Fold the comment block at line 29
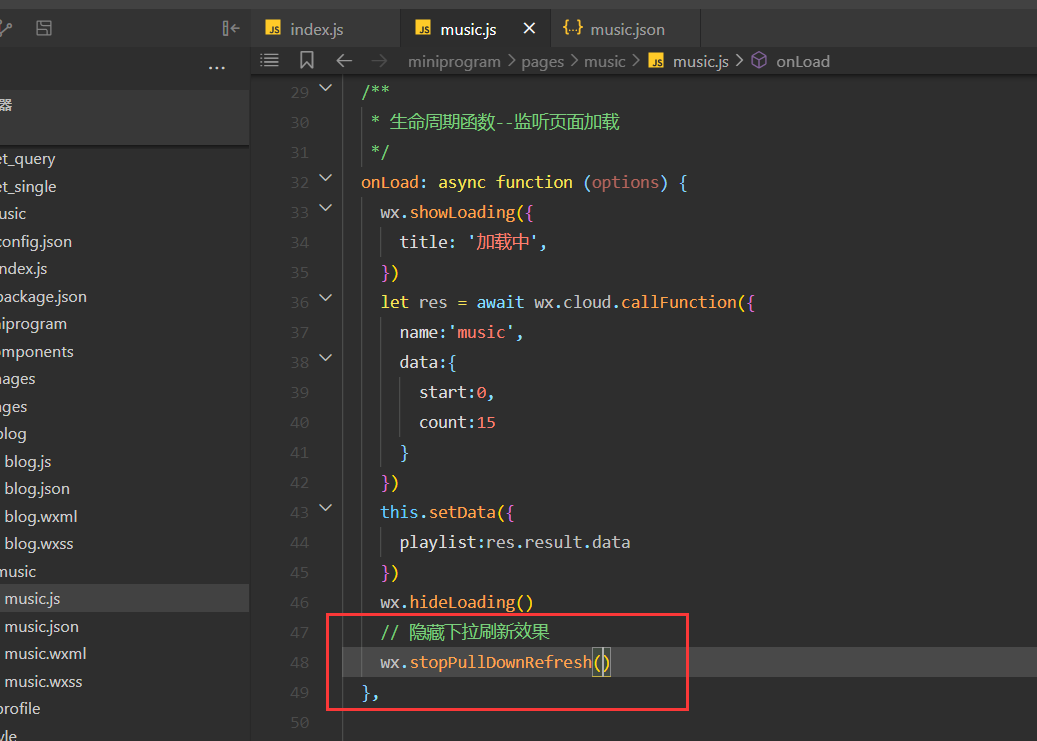Screen dimensions: 1037x741 click(325, 87)
